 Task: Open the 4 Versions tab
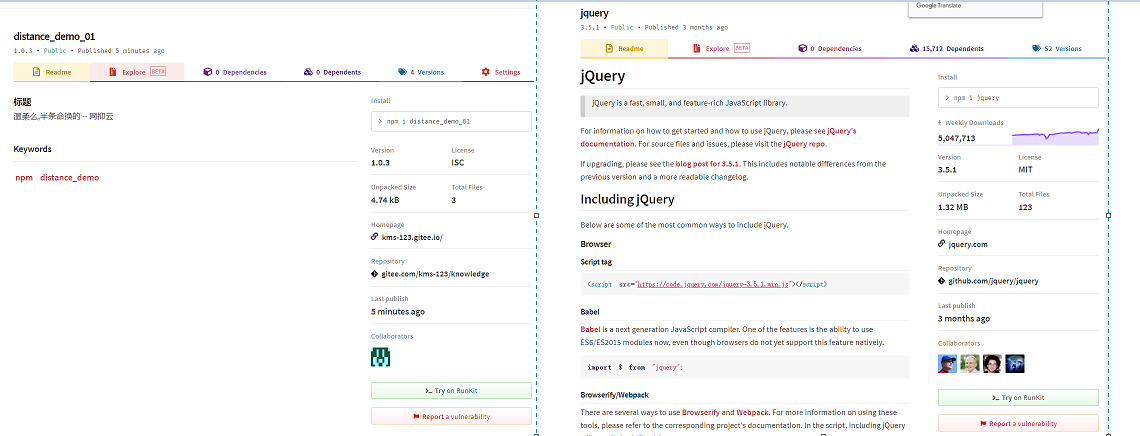tap(421, 72)
